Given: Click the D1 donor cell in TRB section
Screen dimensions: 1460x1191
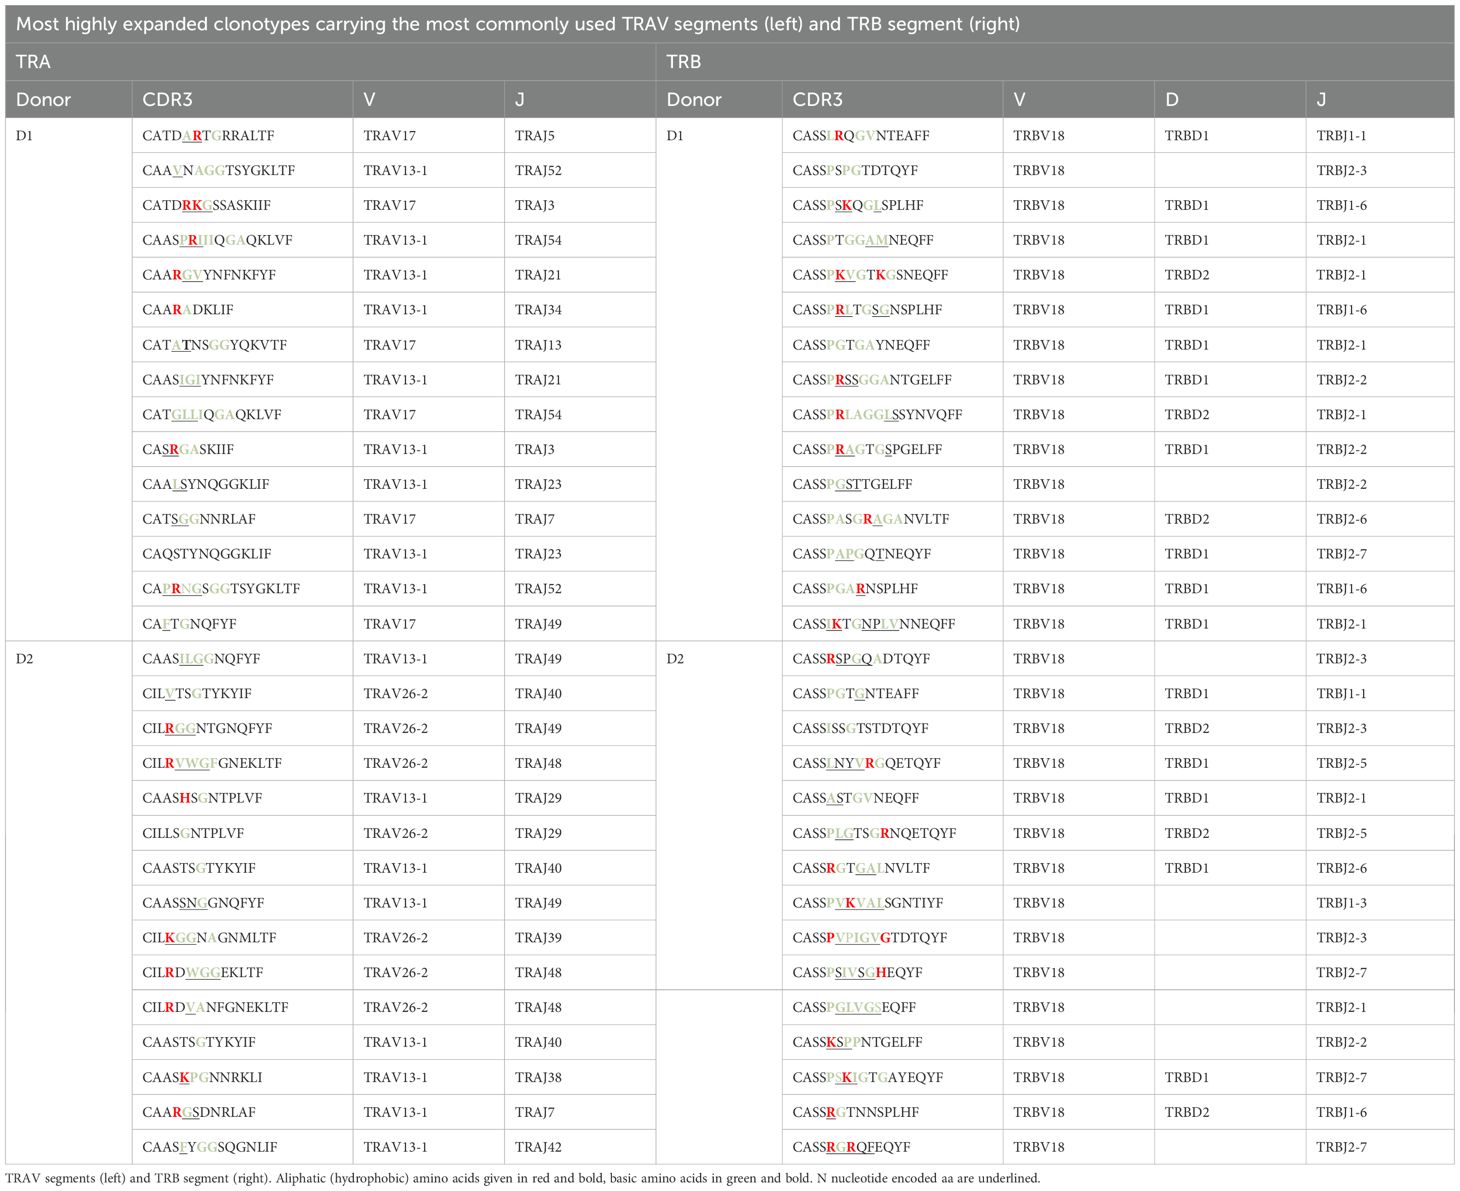Looking at the screenshot, I should (x=675, y=136).
